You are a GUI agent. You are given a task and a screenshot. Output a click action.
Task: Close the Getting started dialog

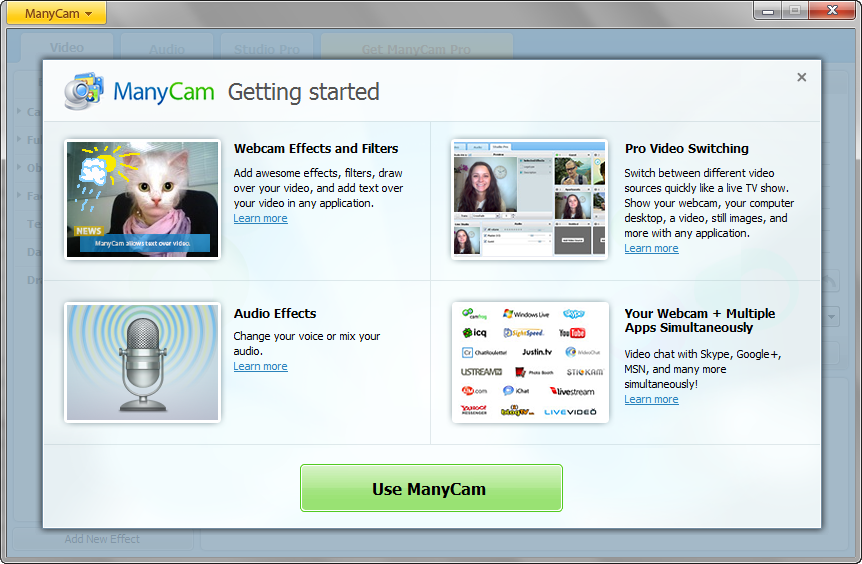(802, 78)
